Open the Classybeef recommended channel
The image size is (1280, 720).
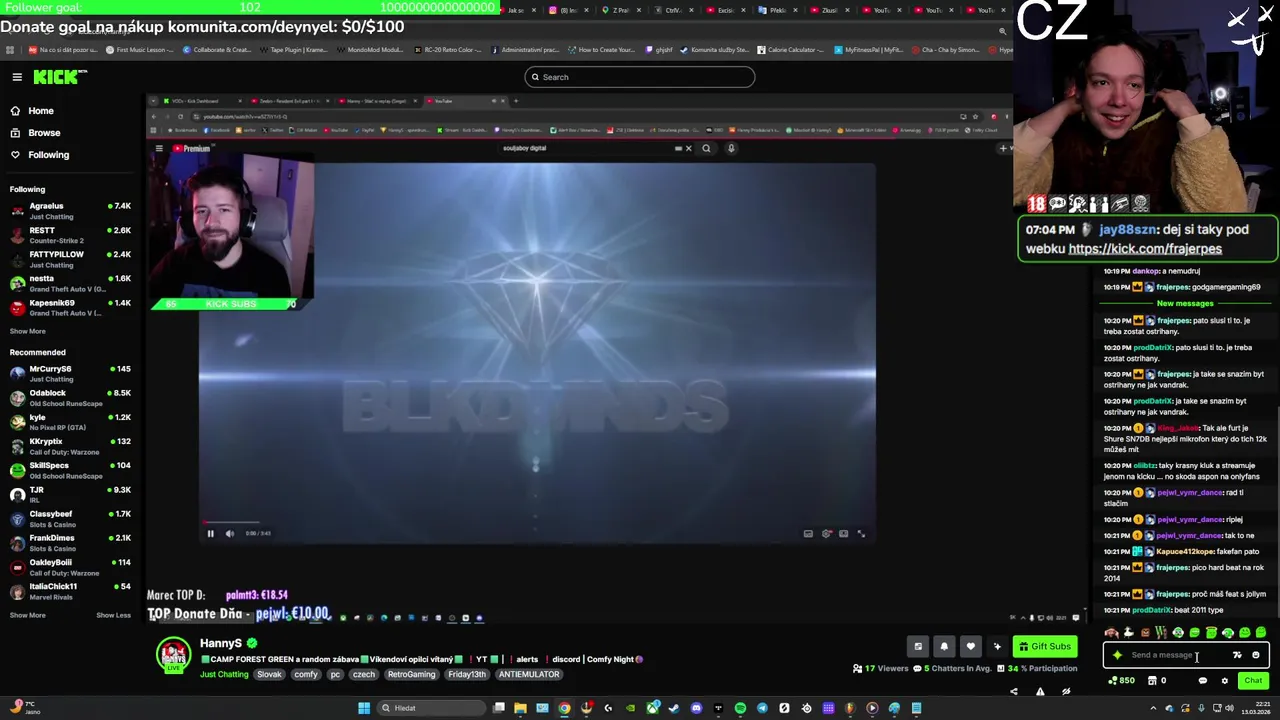[x=70, y=518]
